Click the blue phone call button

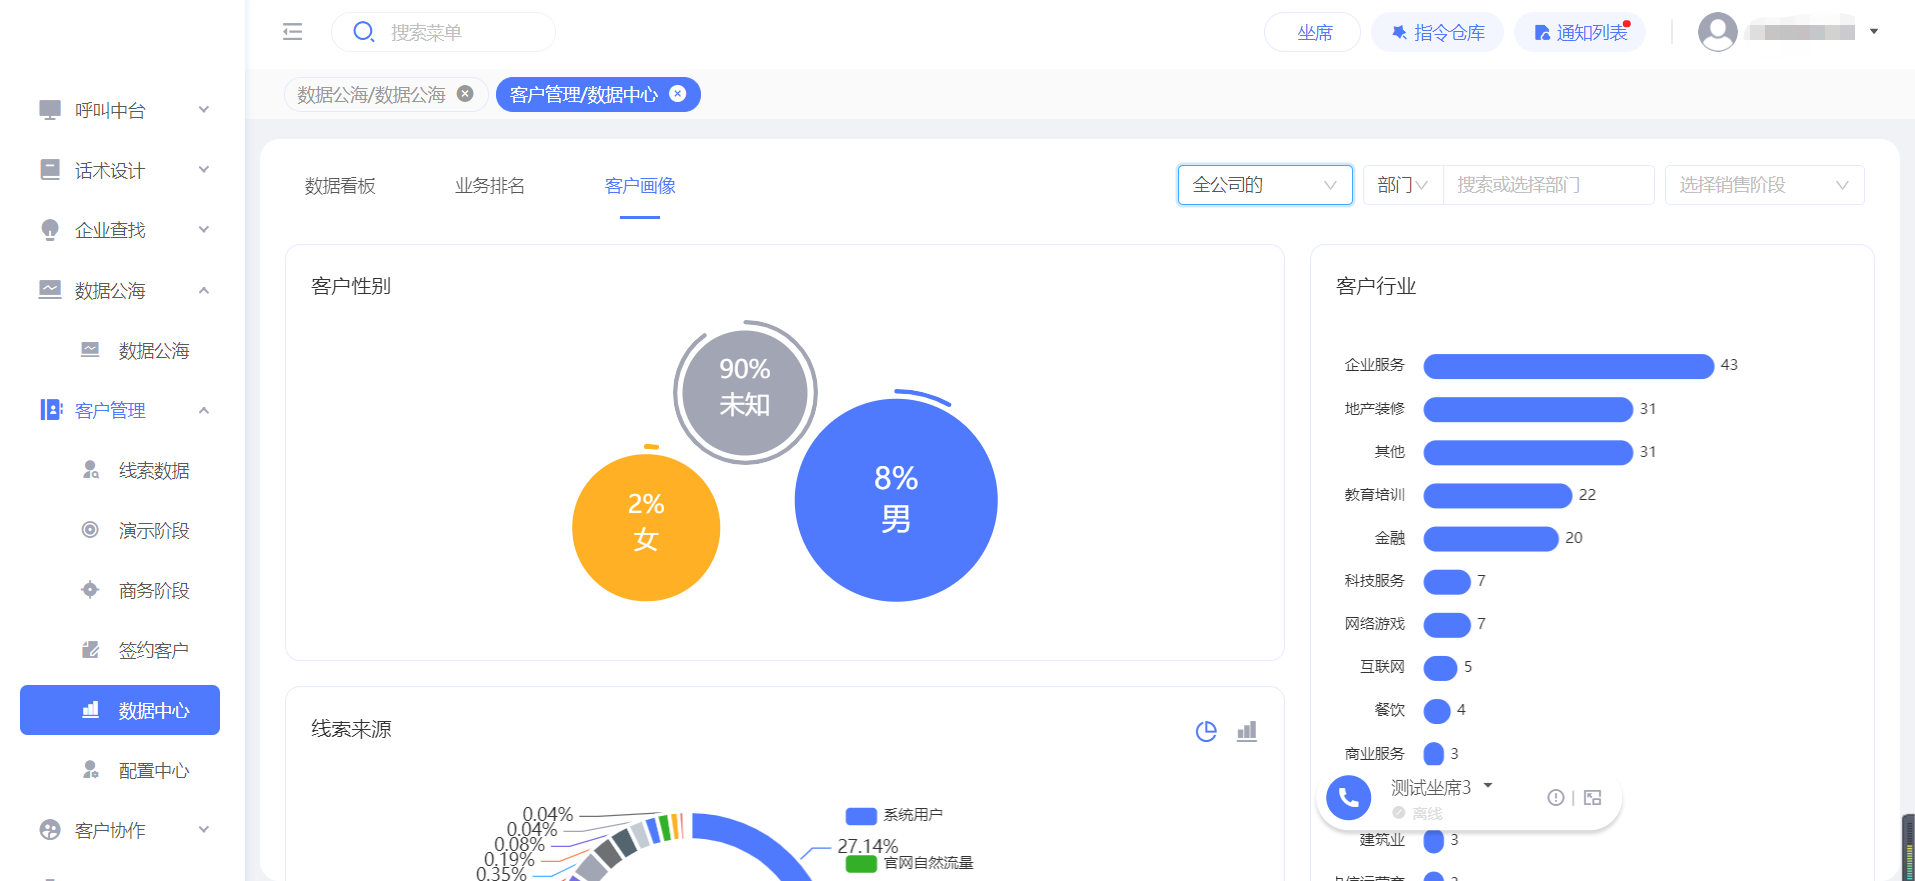[1348, 797]
